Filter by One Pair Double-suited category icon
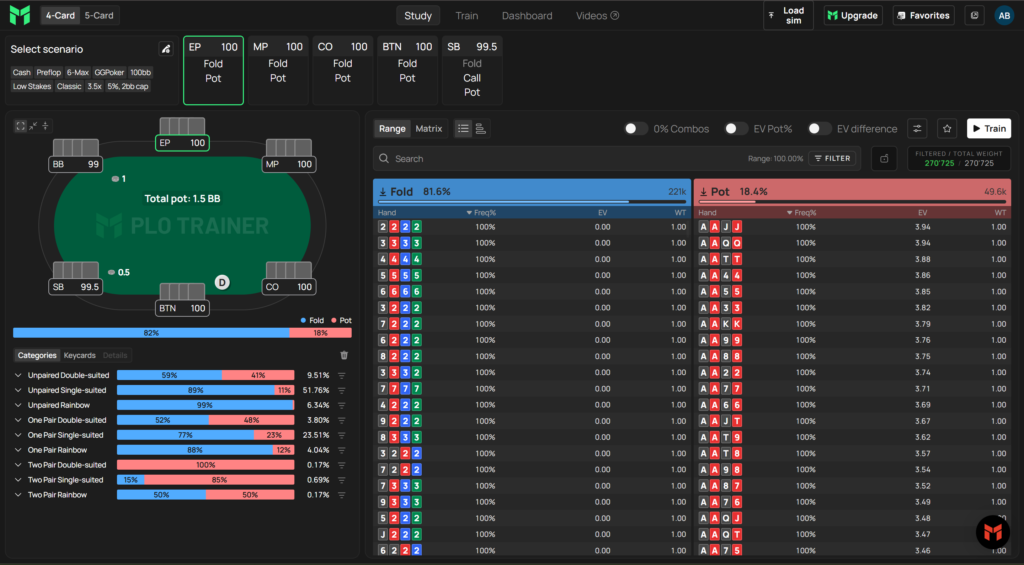 pyautogui.click(x=342, y=421)
